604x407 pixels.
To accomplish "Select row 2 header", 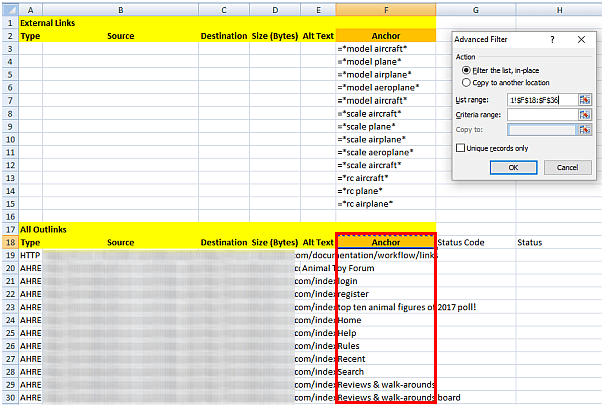I will (x=10, y=36).
